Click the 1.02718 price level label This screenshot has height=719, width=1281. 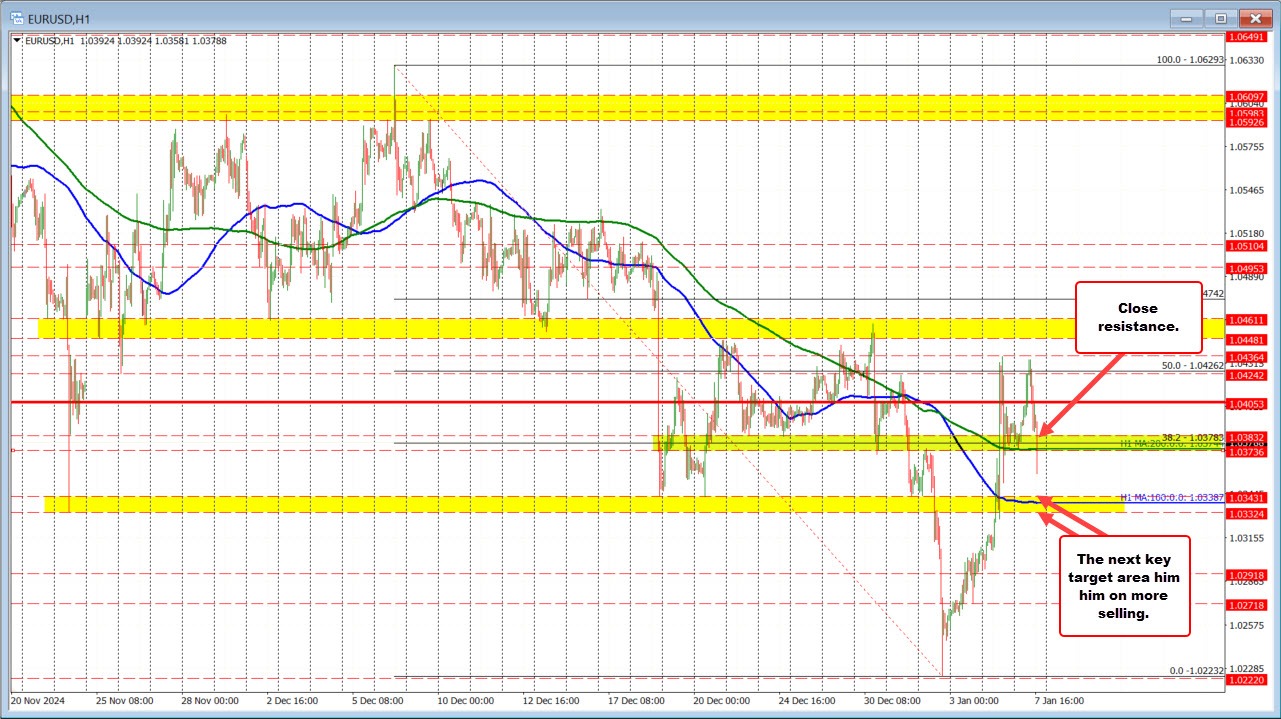pyautogui.click(x=1248, y=605)
